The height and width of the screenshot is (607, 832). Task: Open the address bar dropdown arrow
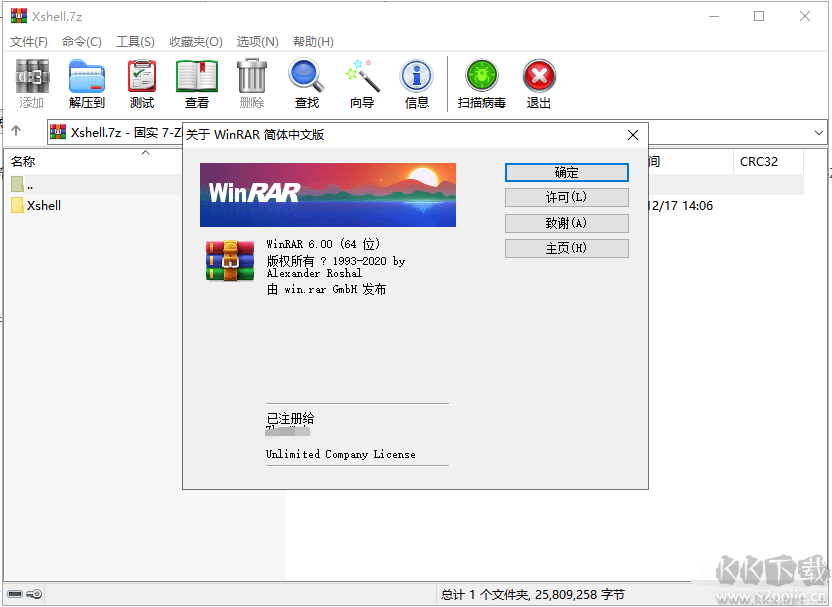820,132
